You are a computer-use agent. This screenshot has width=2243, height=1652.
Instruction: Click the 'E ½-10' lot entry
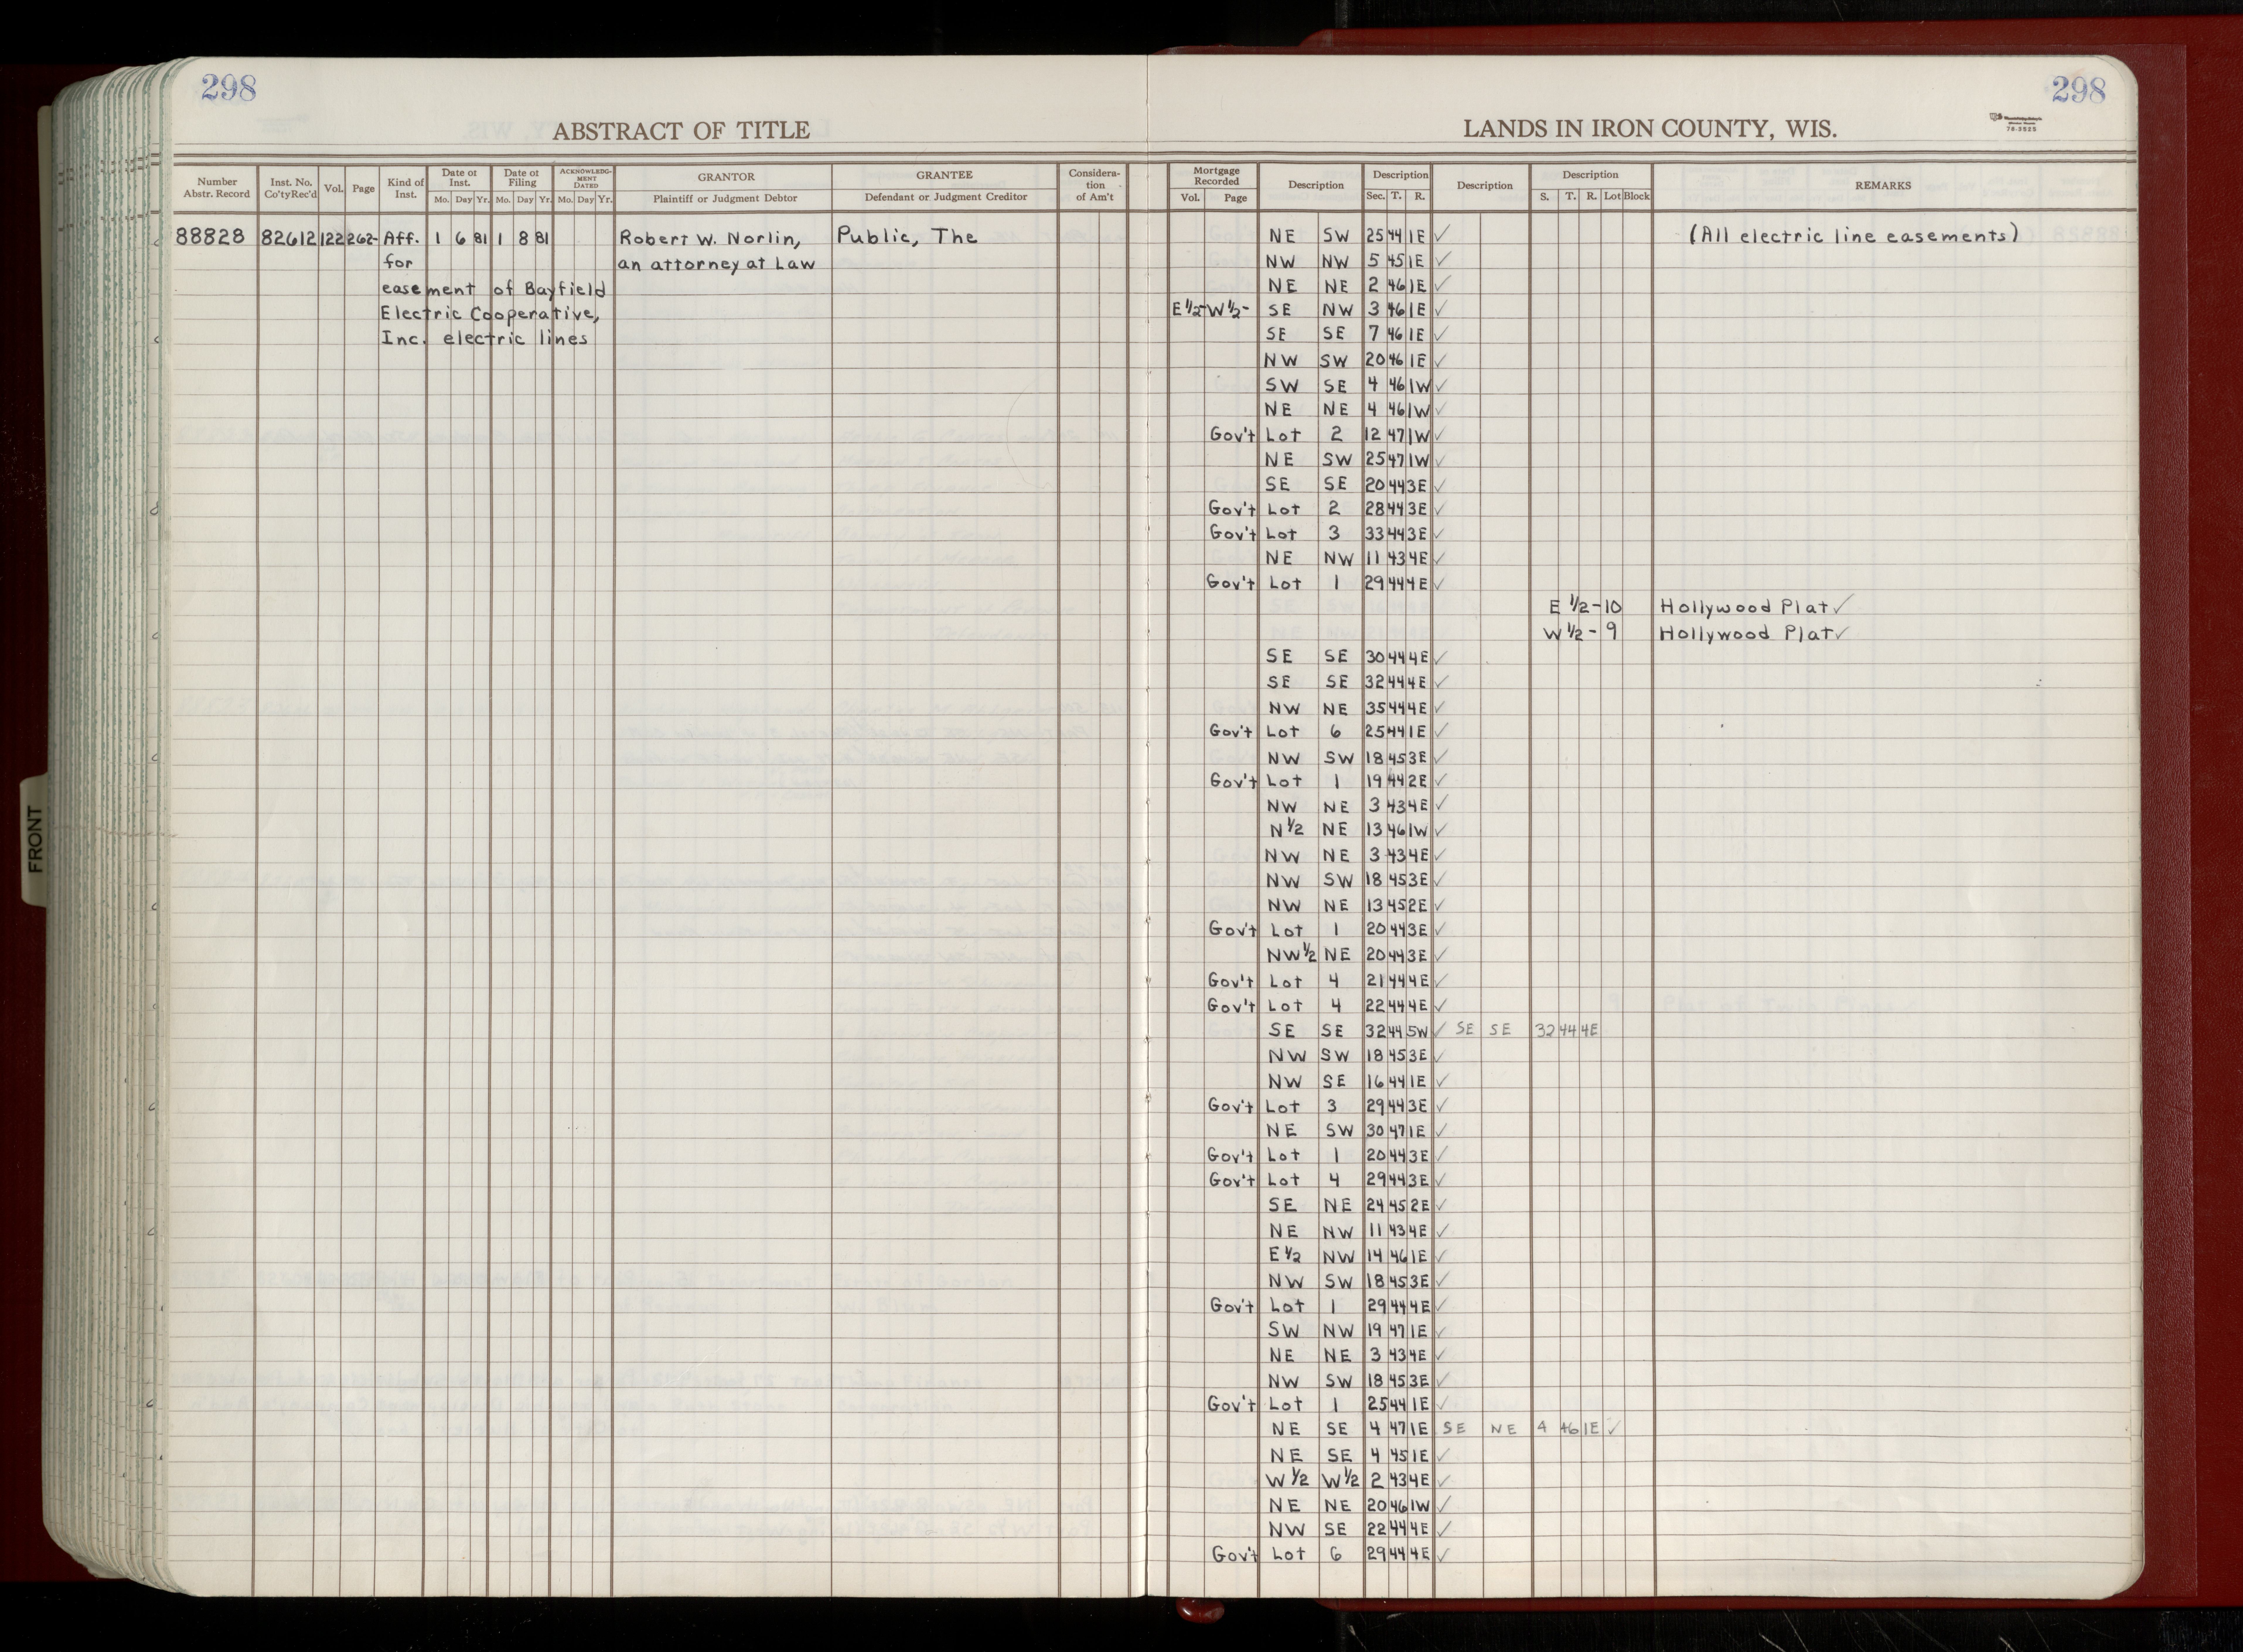coord(1585,607)
